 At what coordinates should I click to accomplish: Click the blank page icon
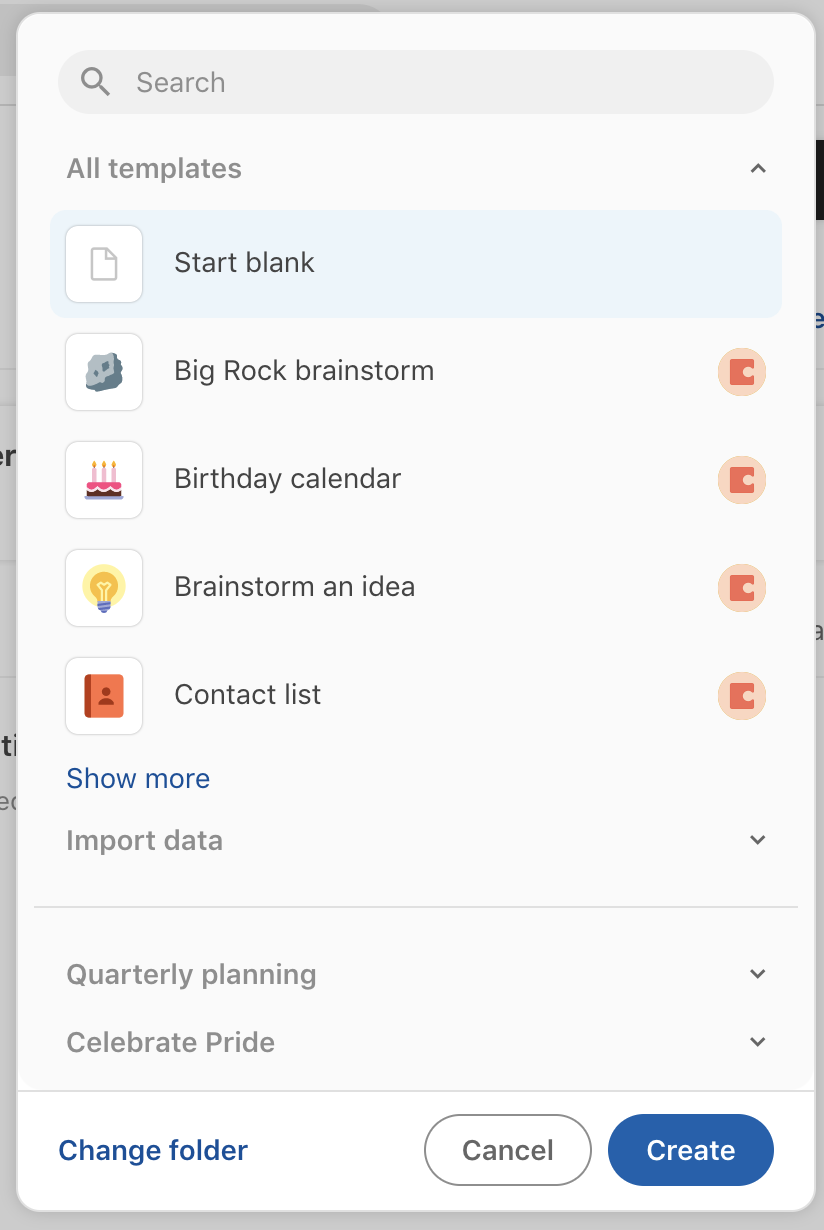point(104,264)
